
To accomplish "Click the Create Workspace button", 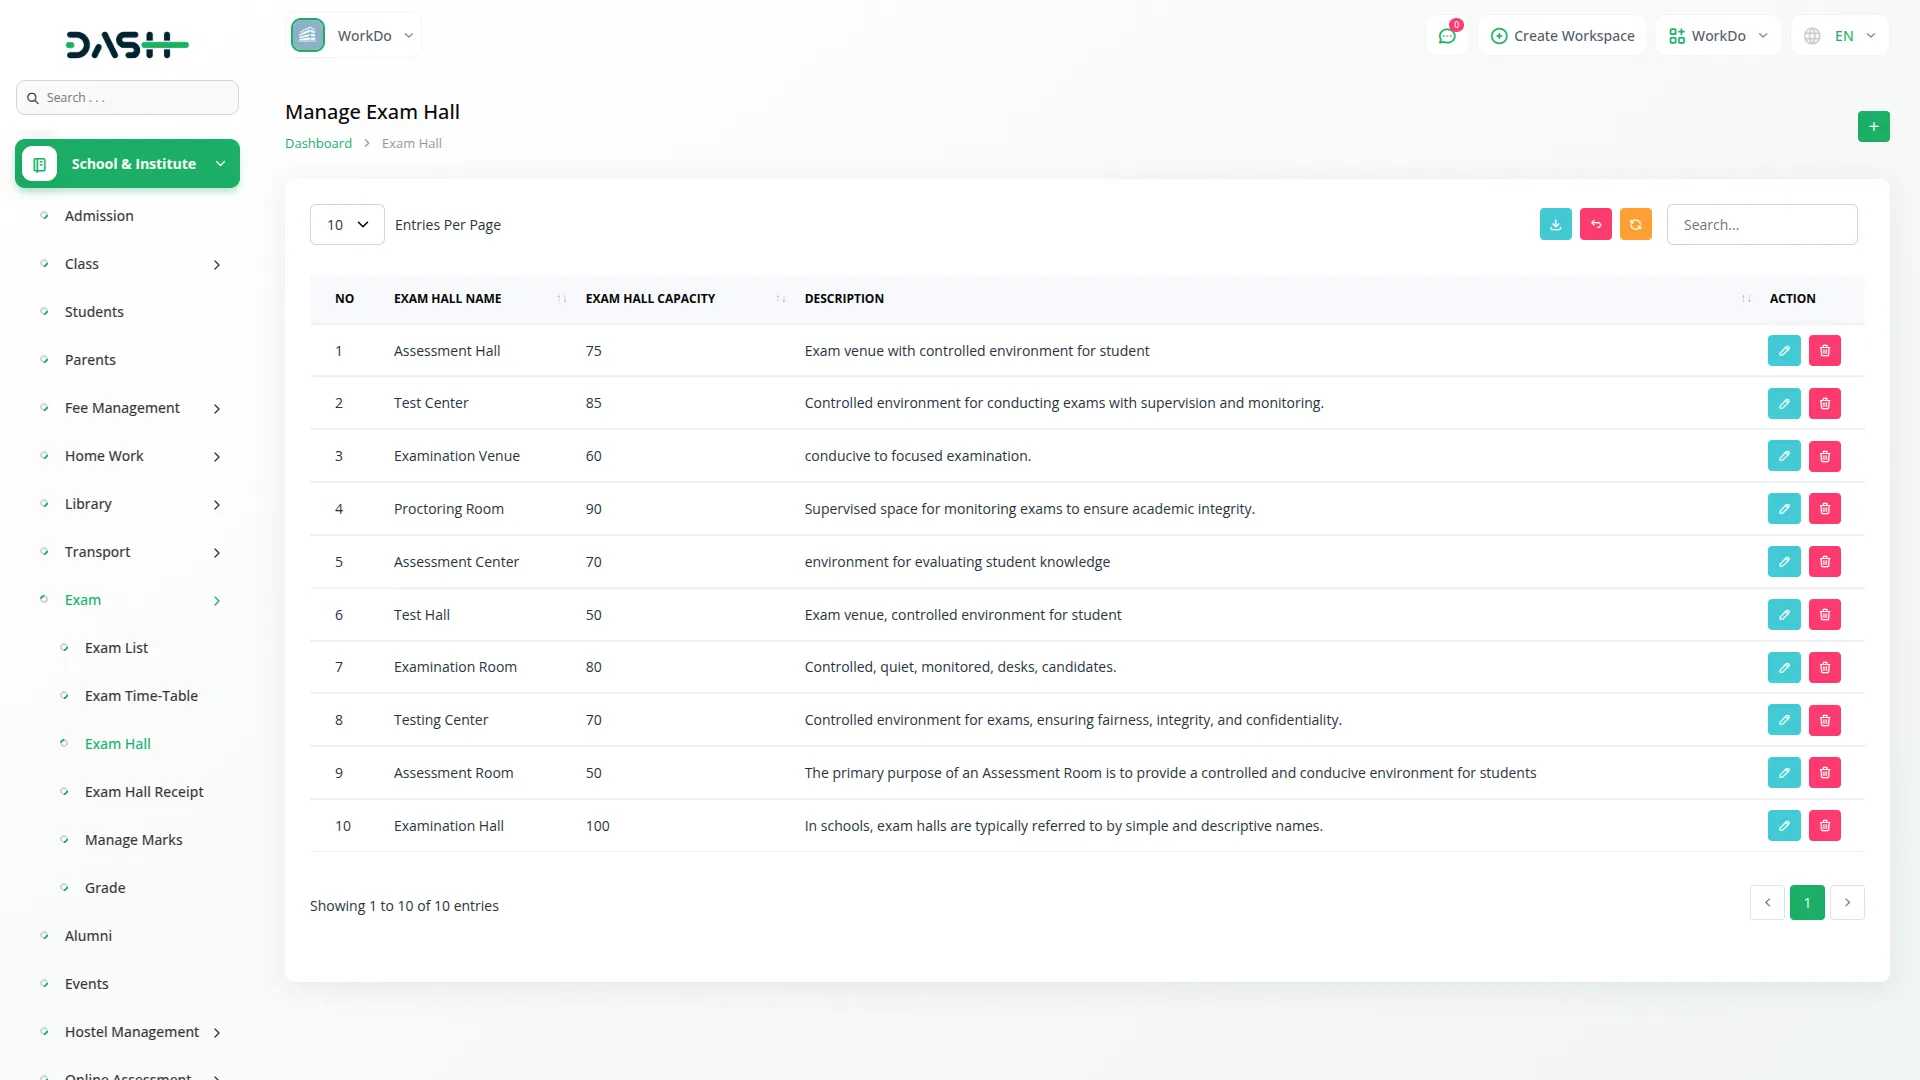I will (1562, 35).
